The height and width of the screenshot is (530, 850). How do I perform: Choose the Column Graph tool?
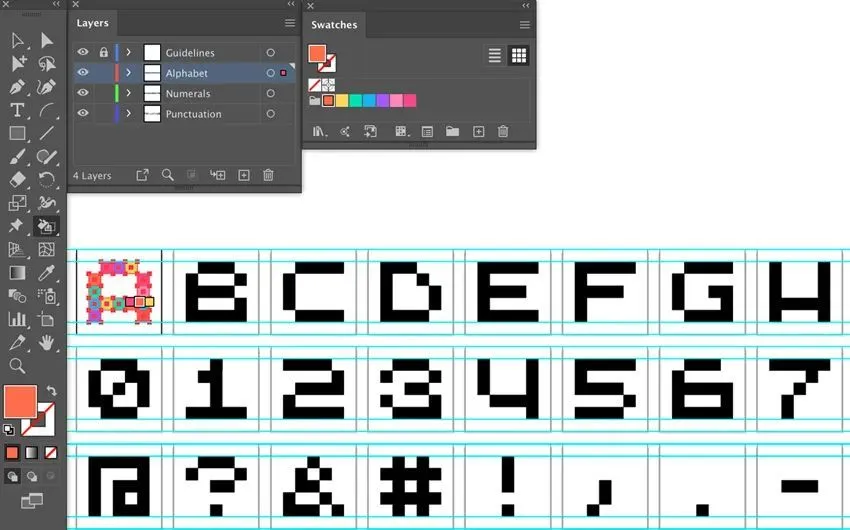tap(17, 319)
